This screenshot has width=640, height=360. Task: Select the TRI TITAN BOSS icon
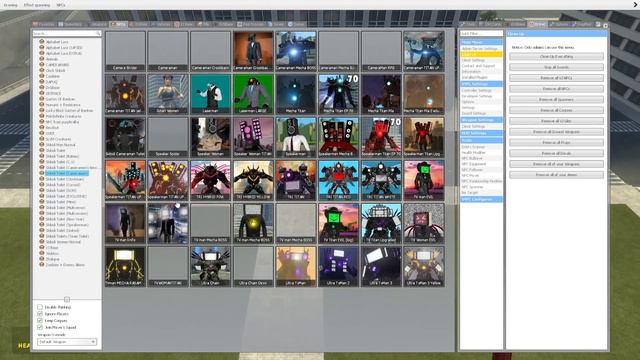(x=338, y=180)
